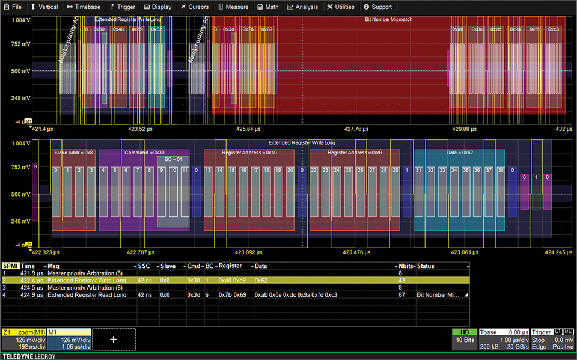Viewport: 577px width, 360px height.
Task: Open the Trigger menu
Action: click(x=123, y=7)
